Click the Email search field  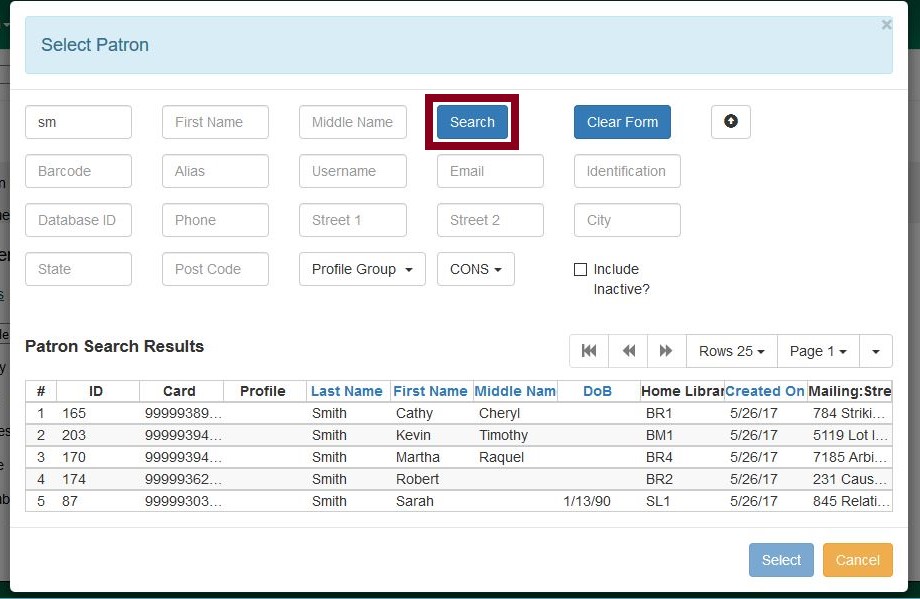tap(490, 171)
